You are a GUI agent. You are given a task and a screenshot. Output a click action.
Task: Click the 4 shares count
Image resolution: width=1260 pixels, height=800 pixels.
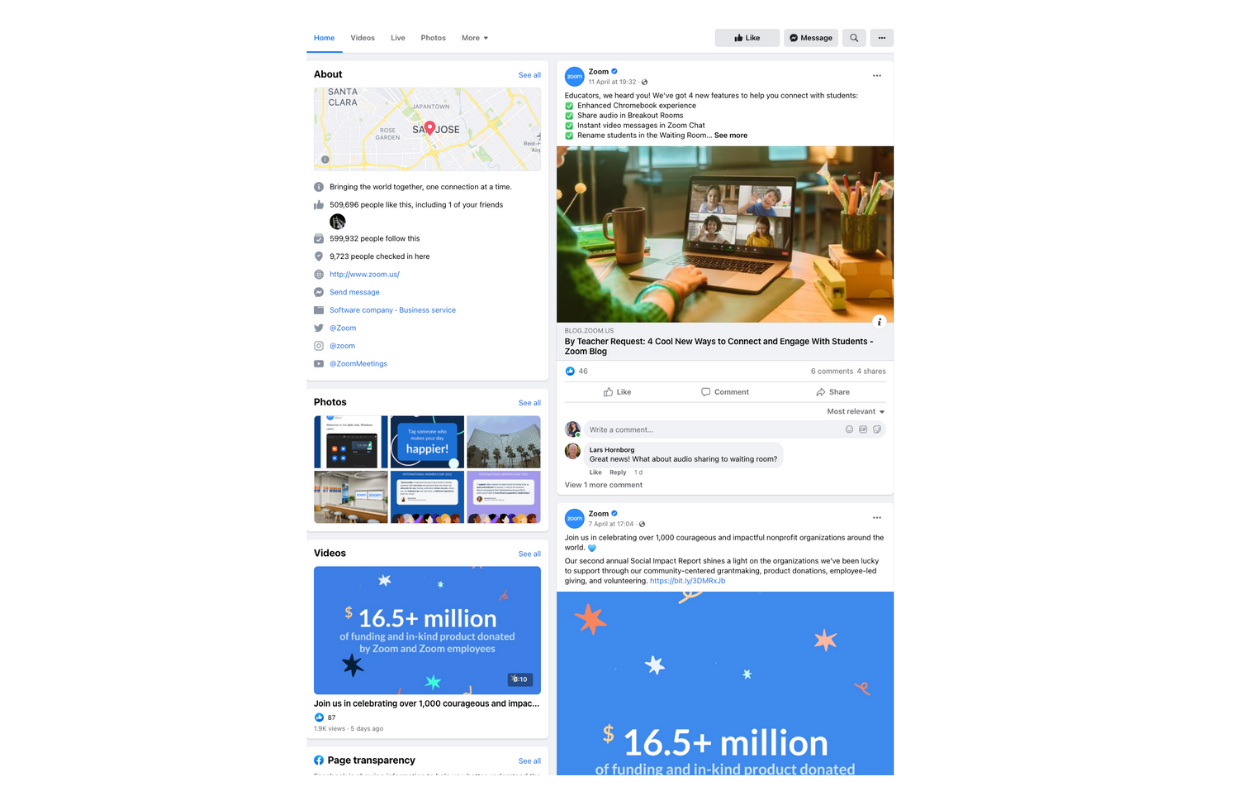(x=871, y=371)
